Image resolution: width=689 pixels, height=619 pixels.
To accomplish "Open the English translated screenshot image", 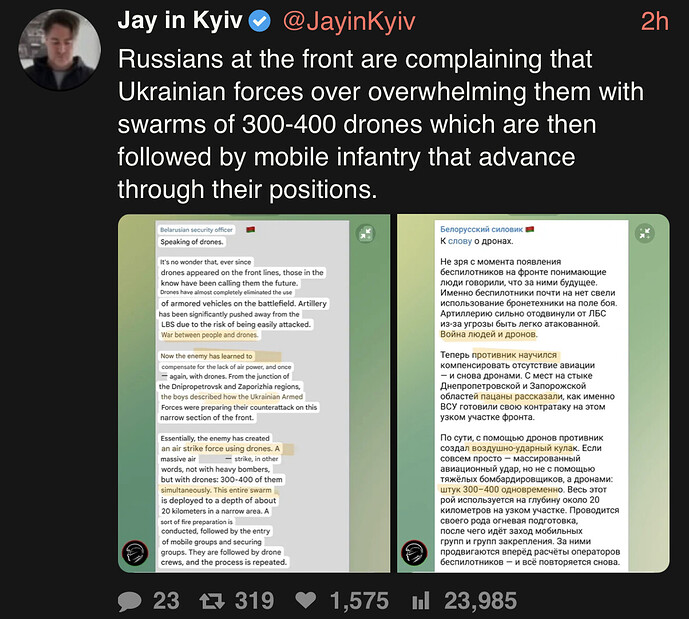I will coord(254,393).
